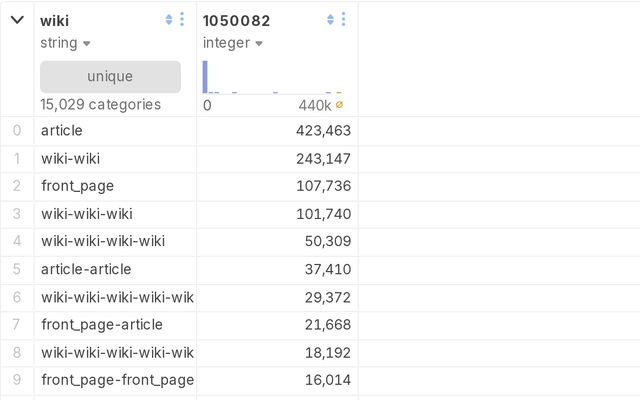Select the 'front_page' cell
This screenshot has height=400, width=640.
pos(77,186)
